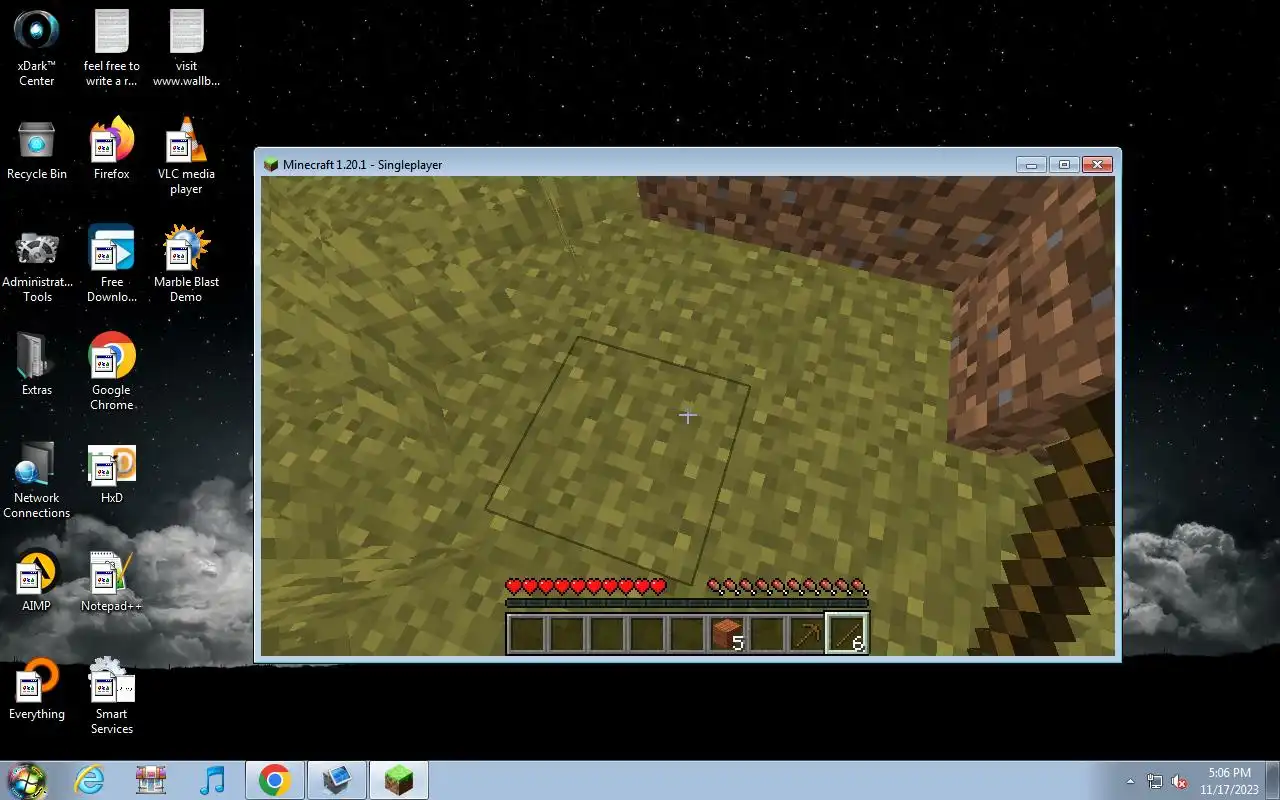Open the Windows Start menu orb
This screenshot has height=800, width=1280.
[27, 780]
